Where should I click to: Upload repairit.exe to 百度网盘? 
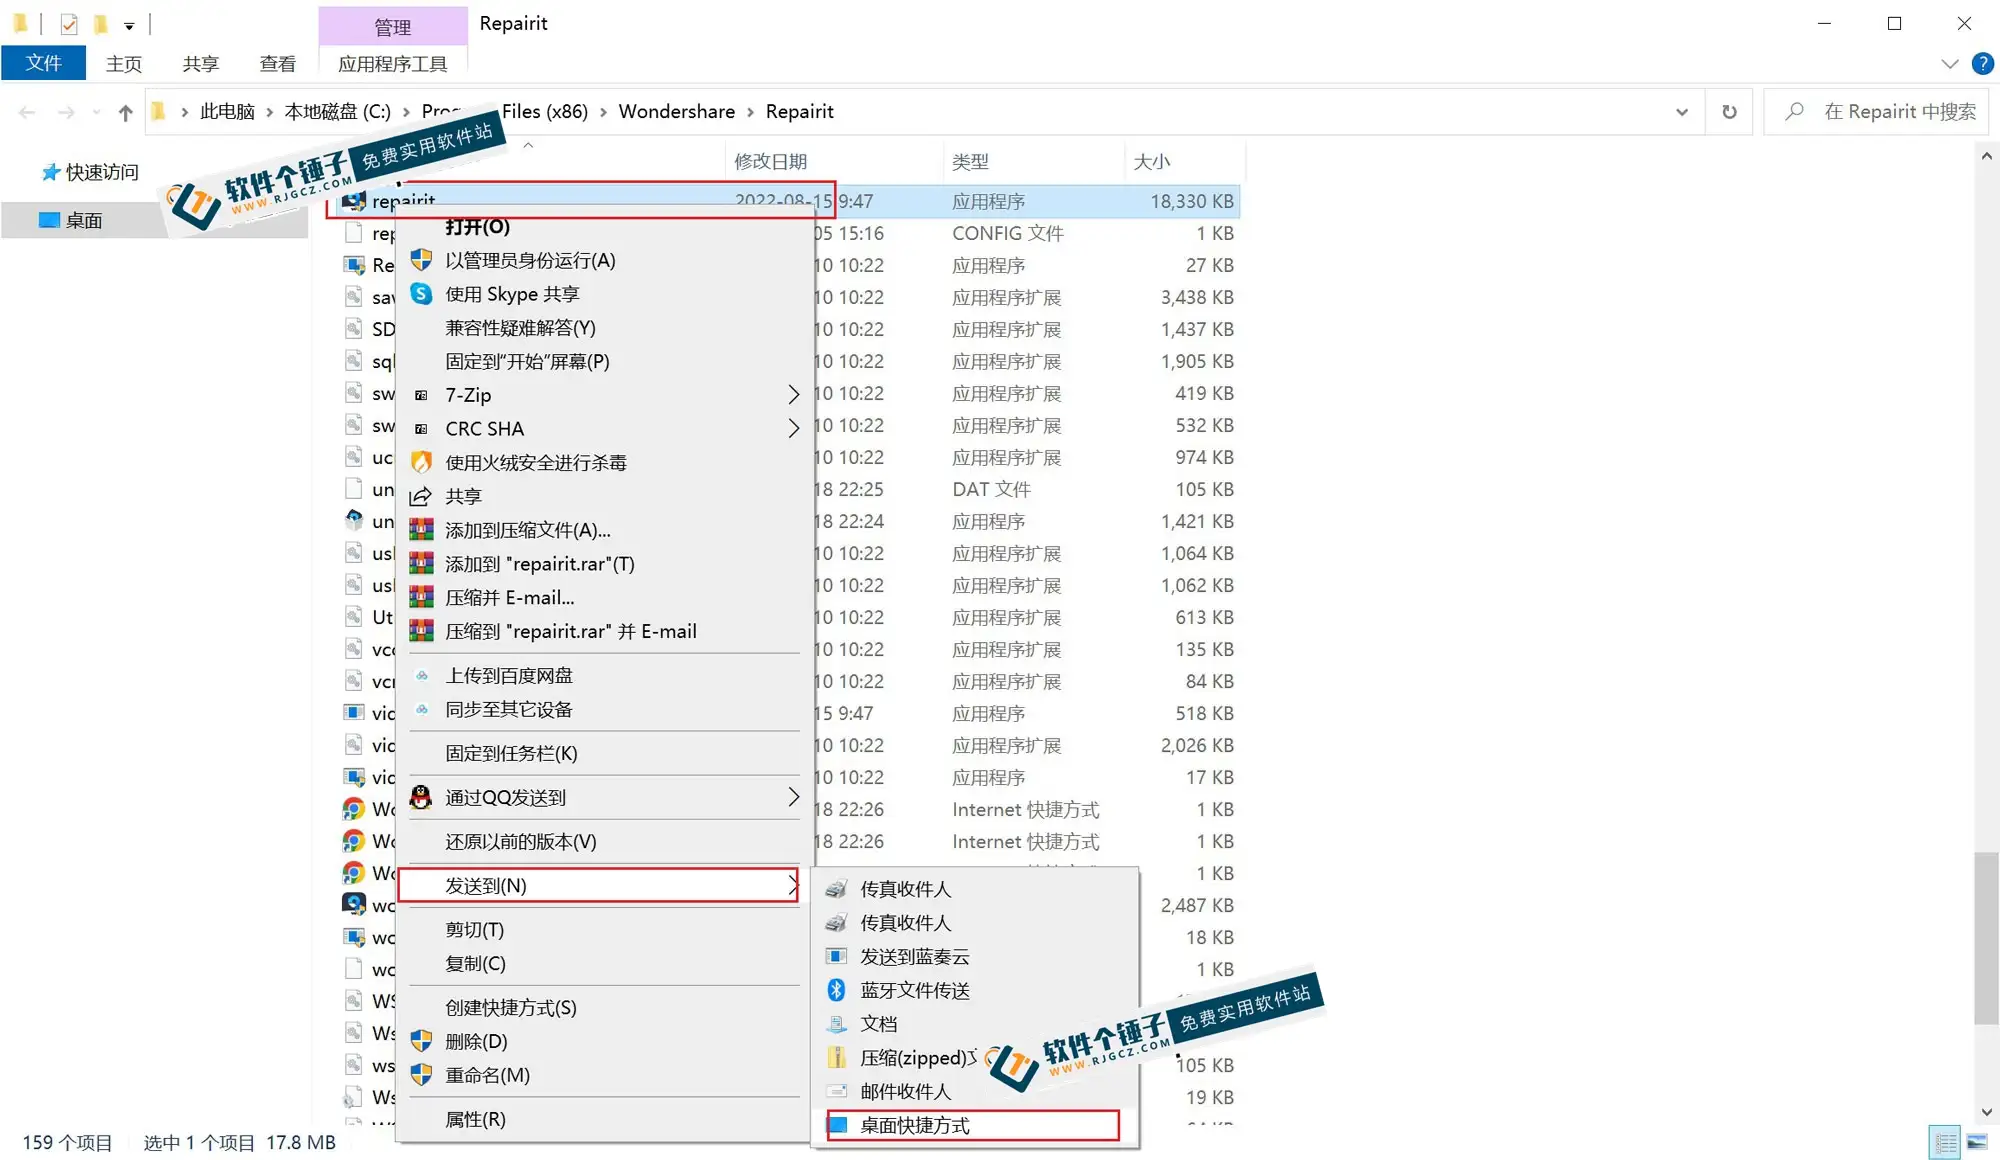tap(508, 675)
